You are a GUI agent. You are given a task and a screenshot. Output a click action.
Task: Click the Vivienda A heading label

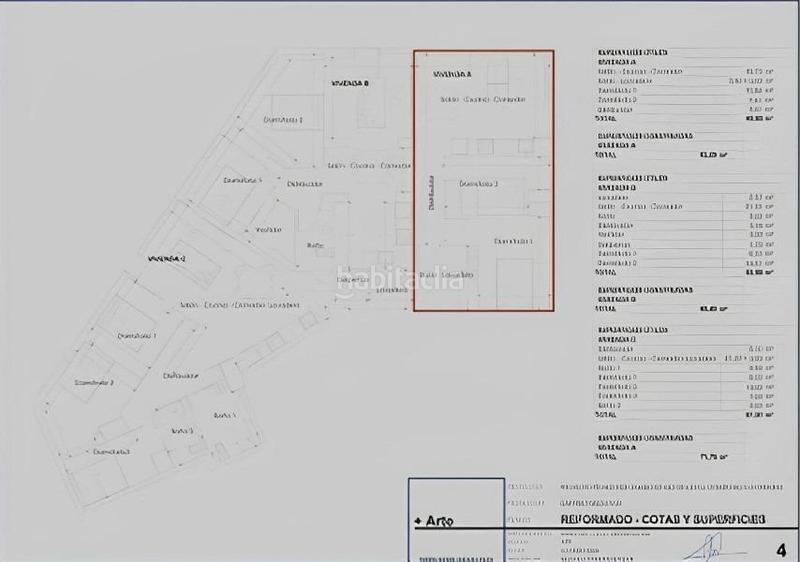click(x=452, y=74)
